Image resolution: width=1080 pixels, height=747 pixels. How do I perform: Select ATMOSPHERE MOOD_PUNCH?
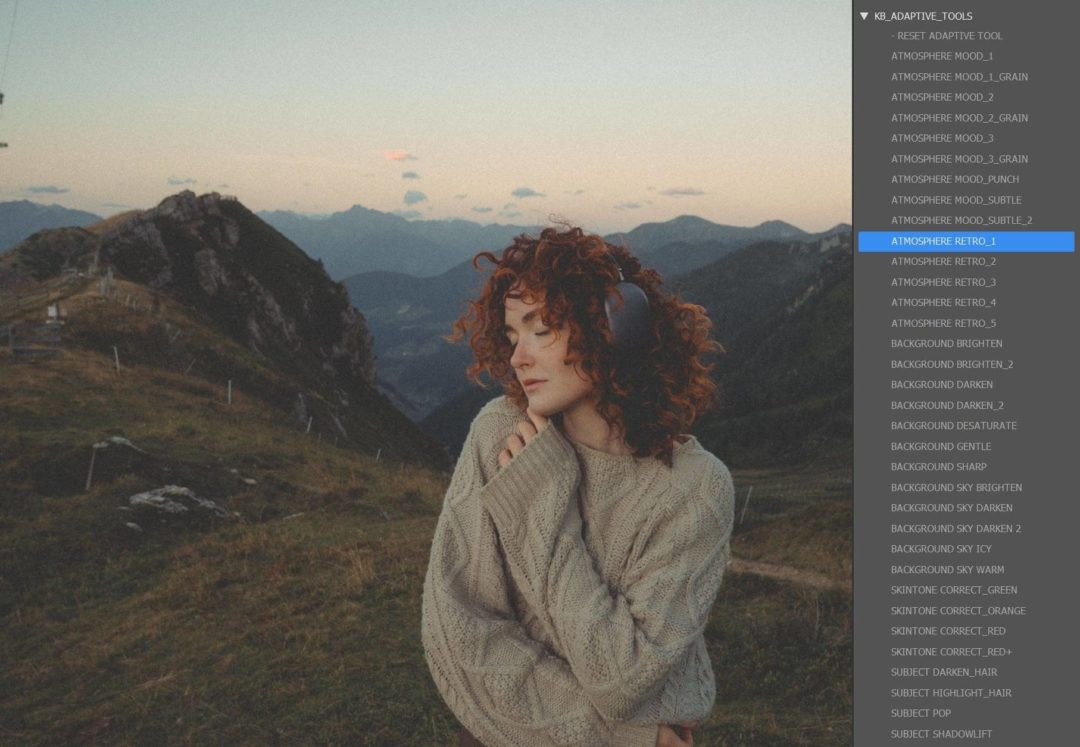[953, 179]
